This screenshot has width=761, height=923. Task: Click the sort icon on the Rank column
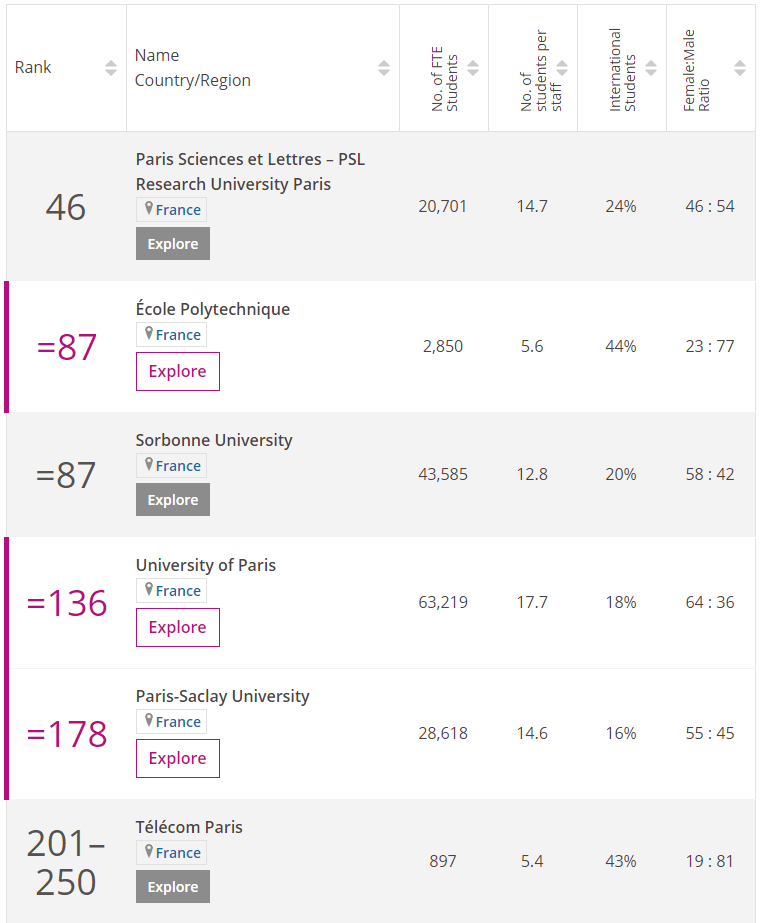(x=110, y=67)
